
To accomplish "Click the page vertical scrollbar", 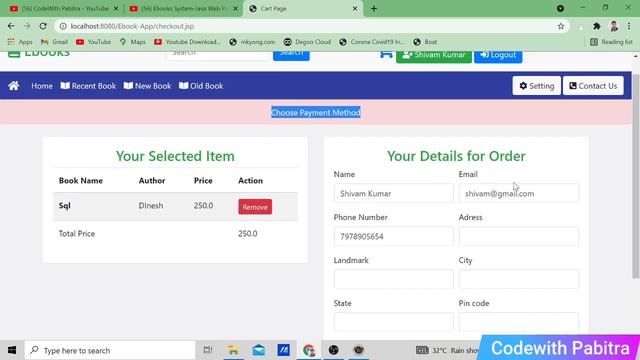I will coord(636,176).
